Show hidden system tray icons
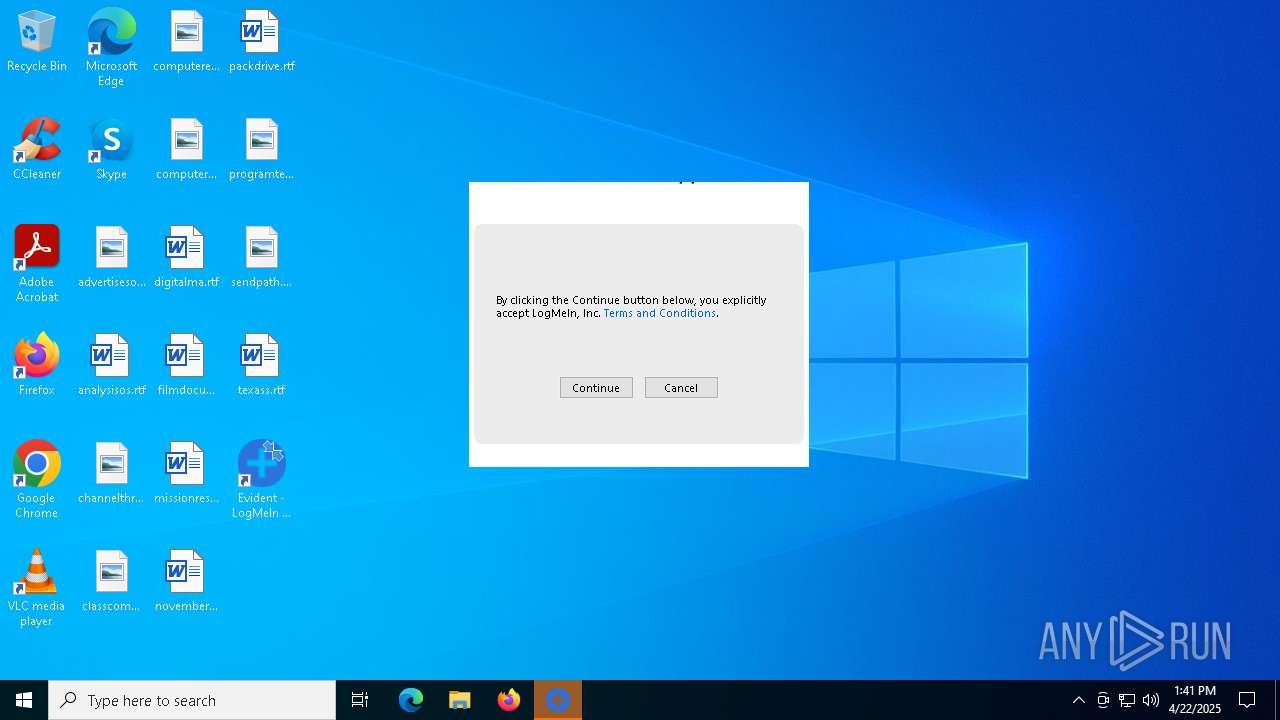The image size is (1280, 720). pyautogui.click(x=1078, y=700)
